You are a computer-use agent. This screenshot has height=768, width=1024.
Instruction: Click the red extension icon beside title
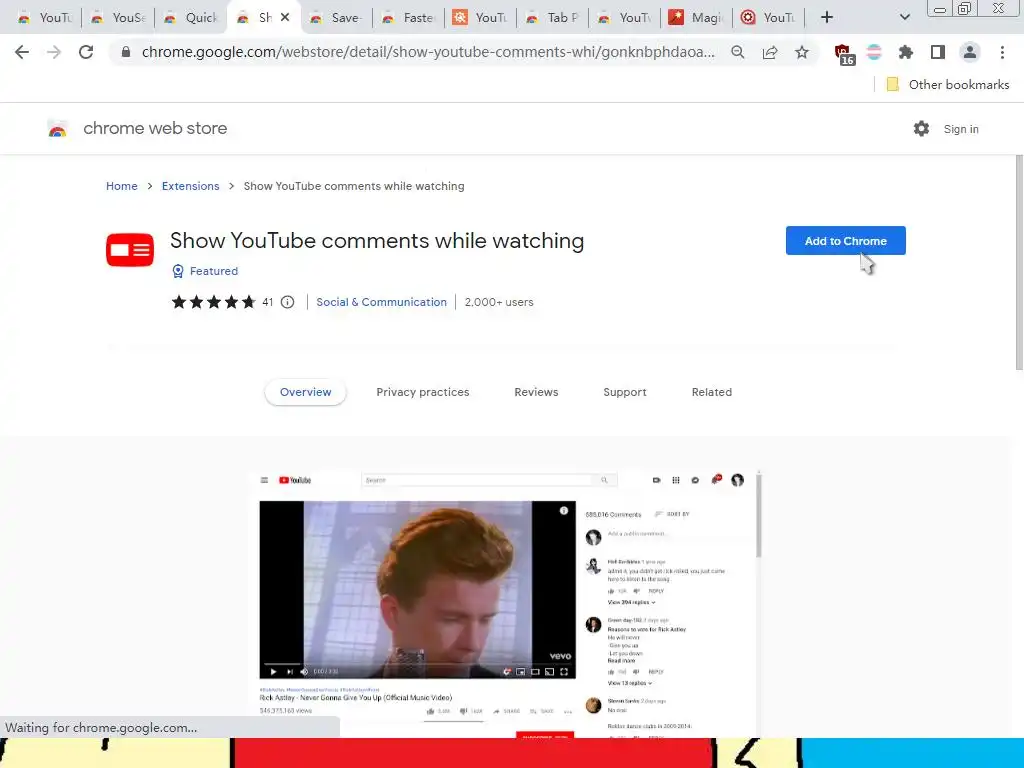(130, 249)
